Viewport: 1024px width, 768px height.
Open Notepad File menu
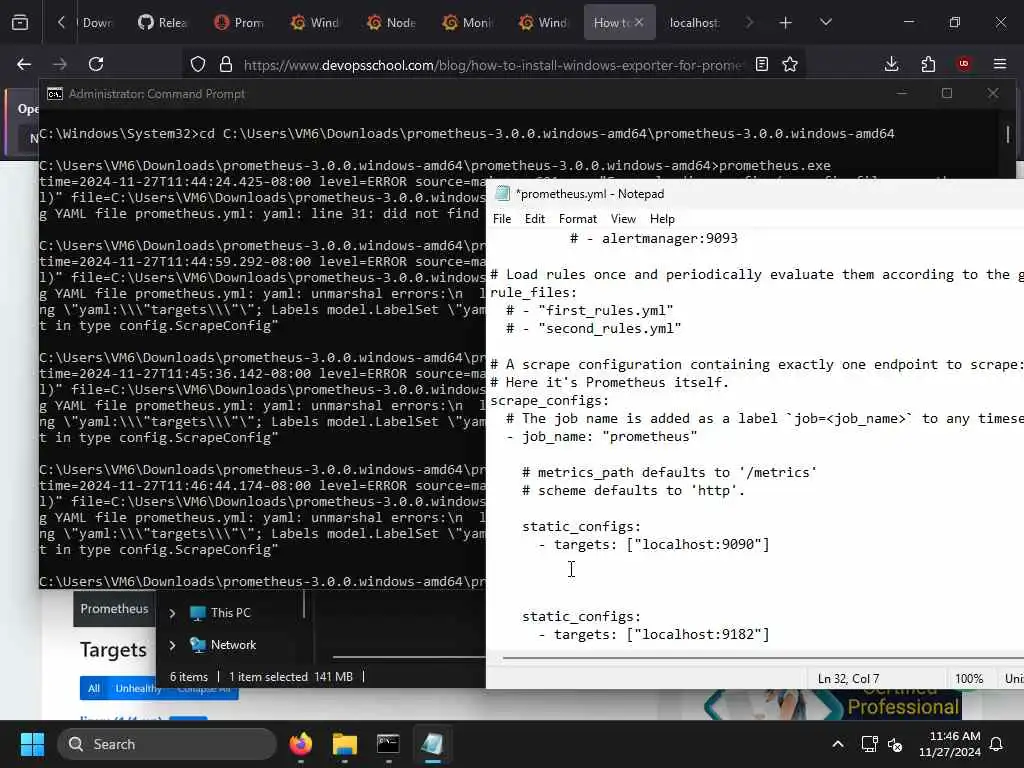pyautogui.click(x=502, y=219)
